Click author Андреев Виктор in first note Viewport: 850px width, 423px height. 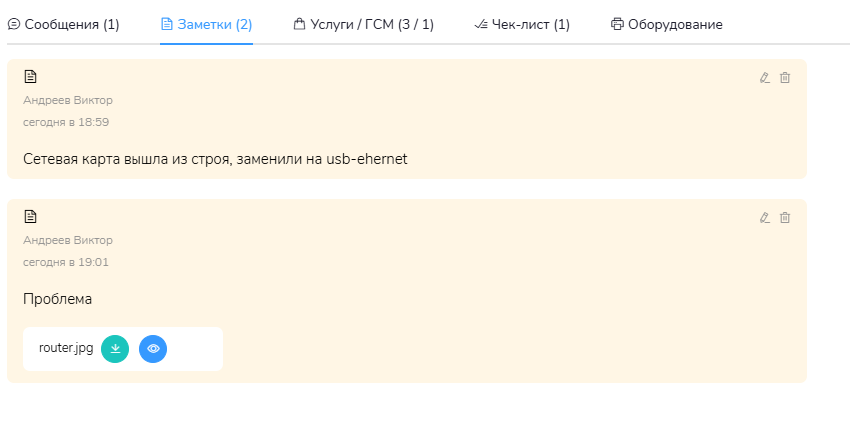coord(68,100)
